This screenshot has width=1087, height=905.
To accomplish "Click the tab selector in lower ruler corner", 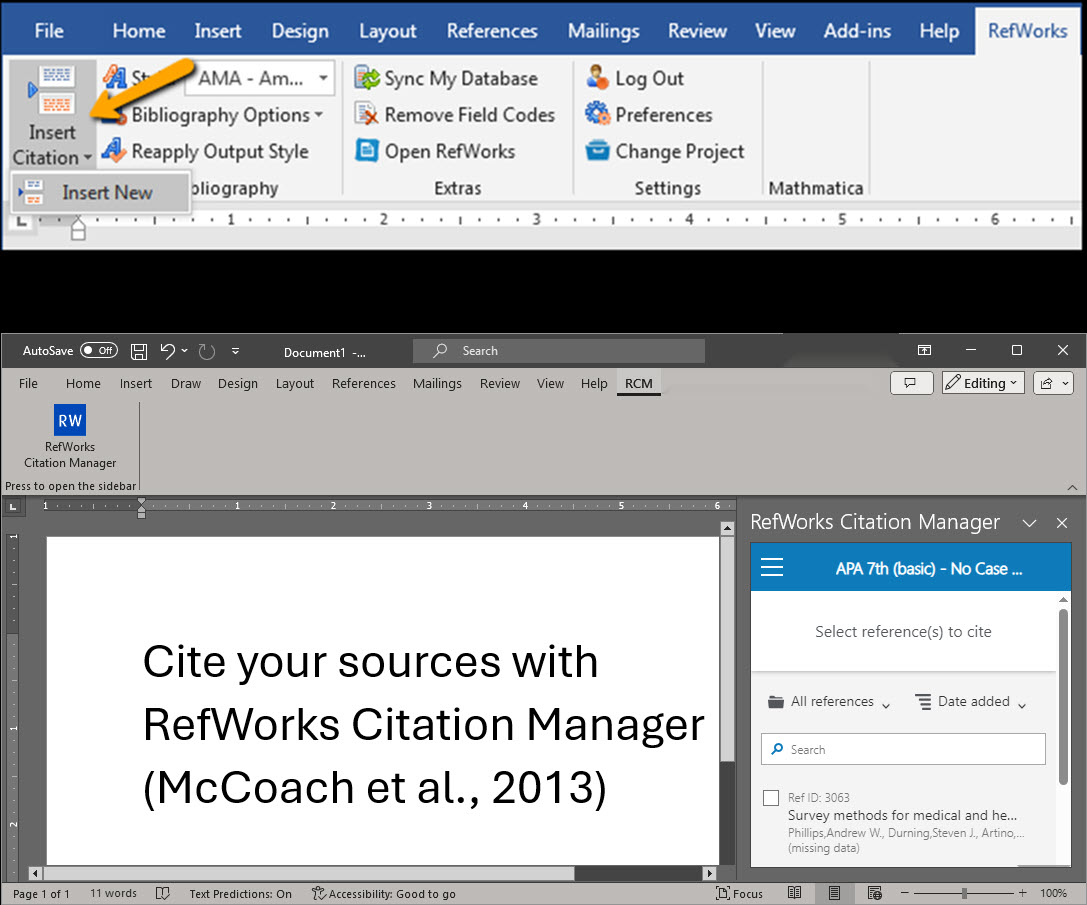I will click(x=12, y=507).
